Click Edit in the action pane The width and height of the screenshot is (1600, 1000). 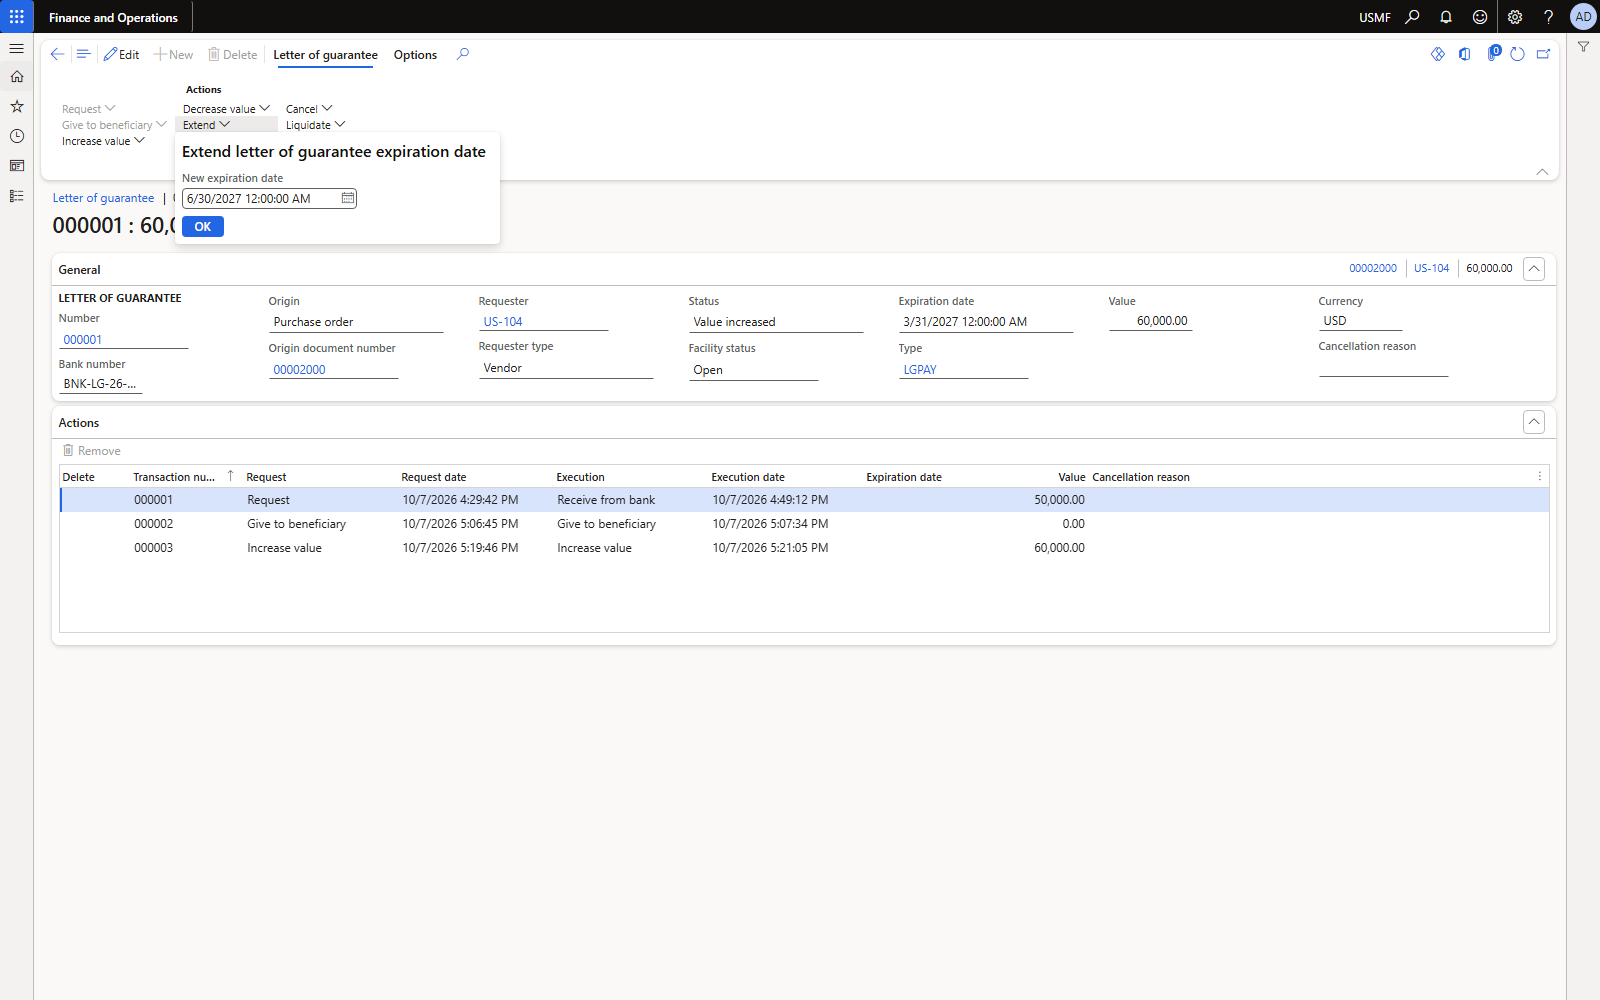point(122,55)
